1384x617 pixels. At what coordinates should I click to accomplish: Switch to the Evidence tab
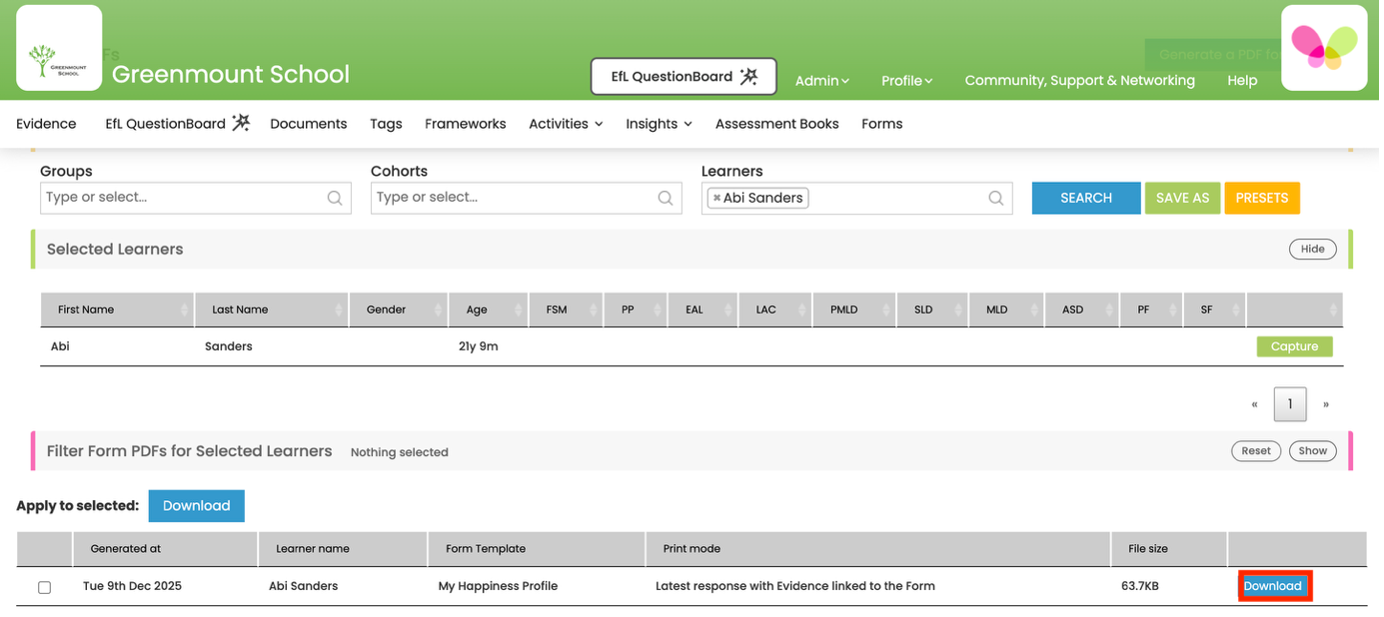click(x=45, y=123)
